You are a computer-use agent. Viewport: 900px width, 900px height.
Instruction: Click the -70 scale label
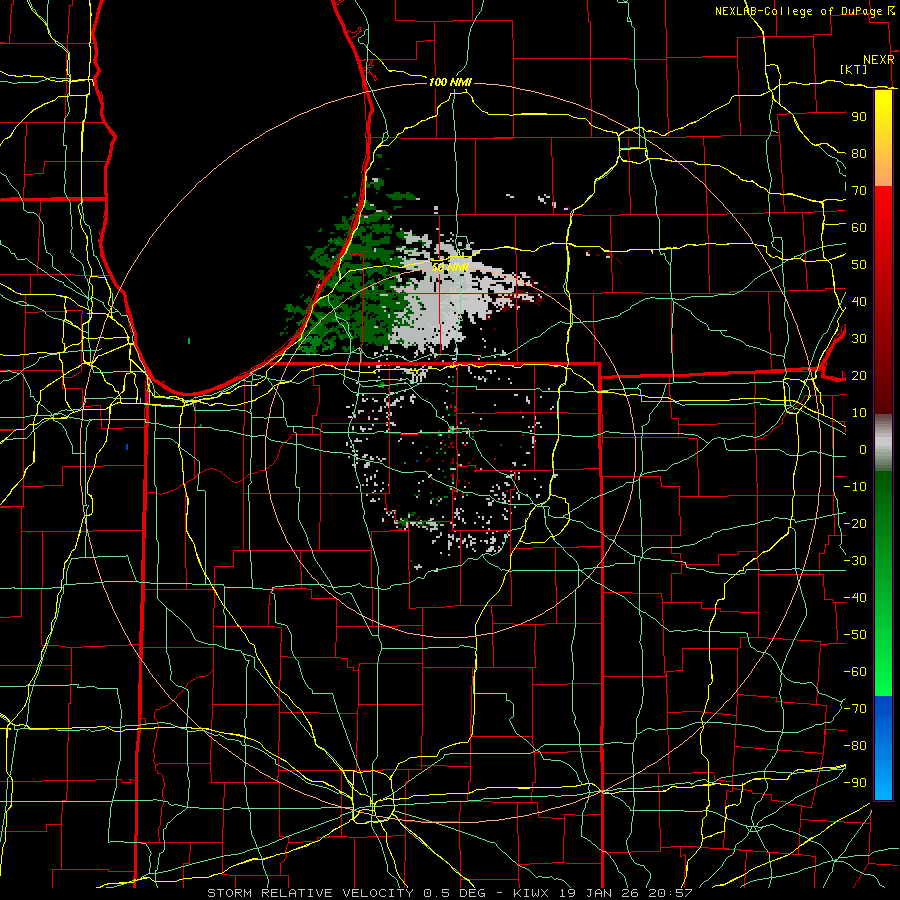coord(855,709)
